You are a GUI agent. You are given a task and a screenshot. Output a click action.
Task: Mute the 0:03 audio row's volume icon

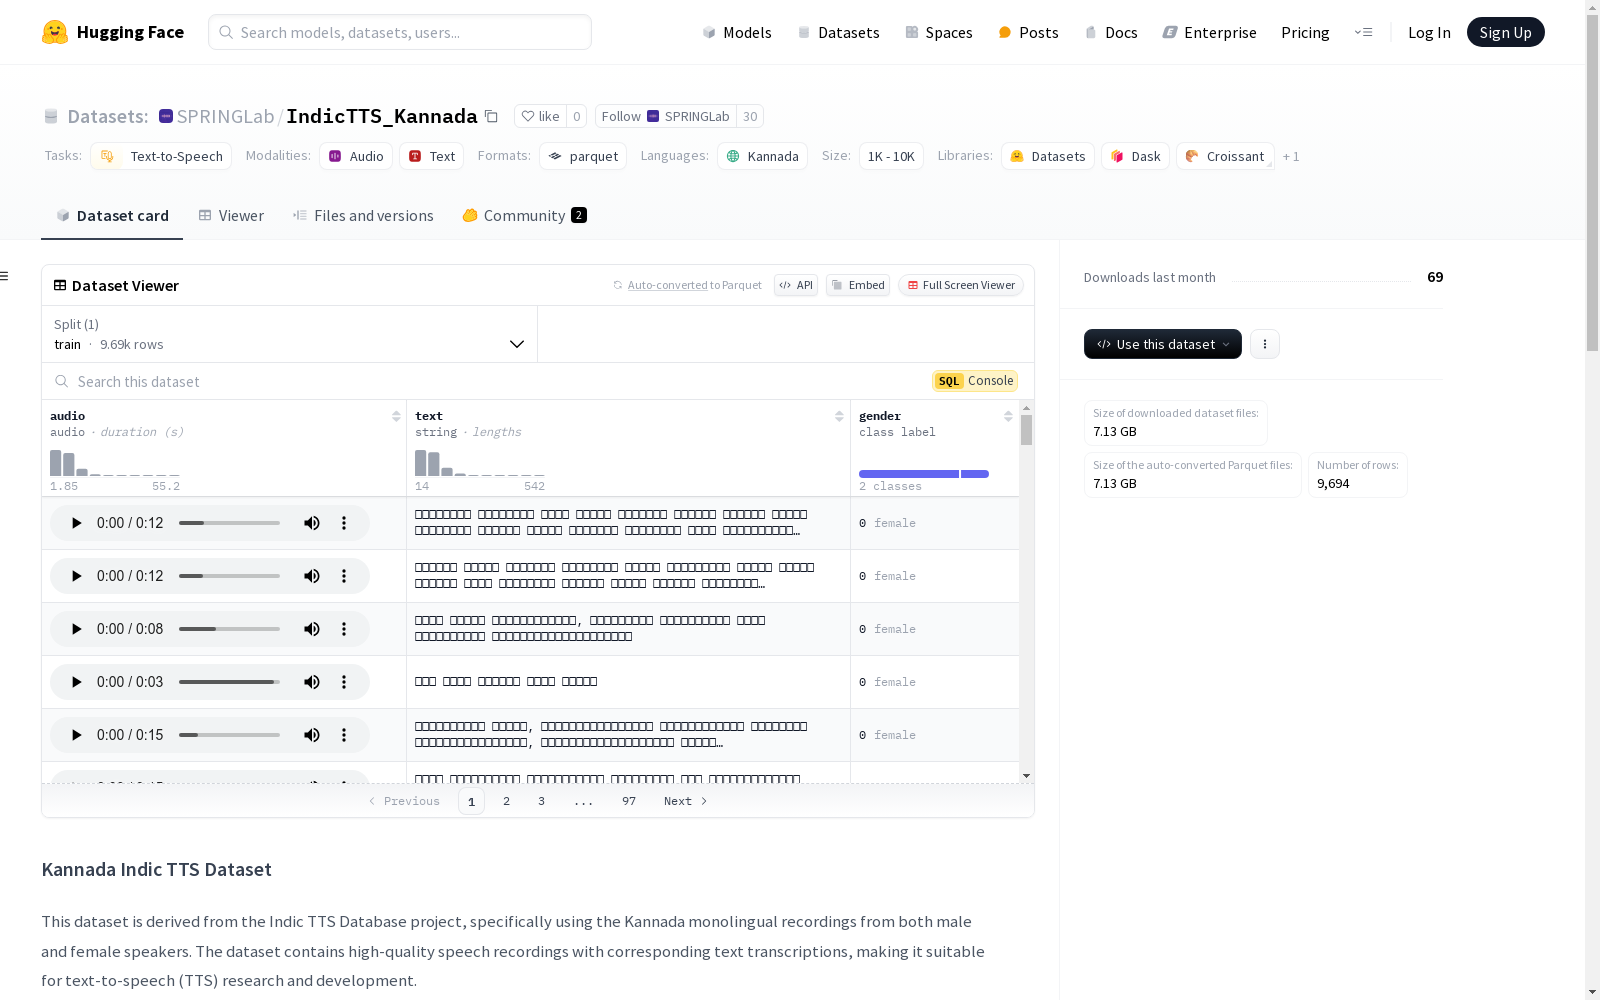tap(312, 682)
